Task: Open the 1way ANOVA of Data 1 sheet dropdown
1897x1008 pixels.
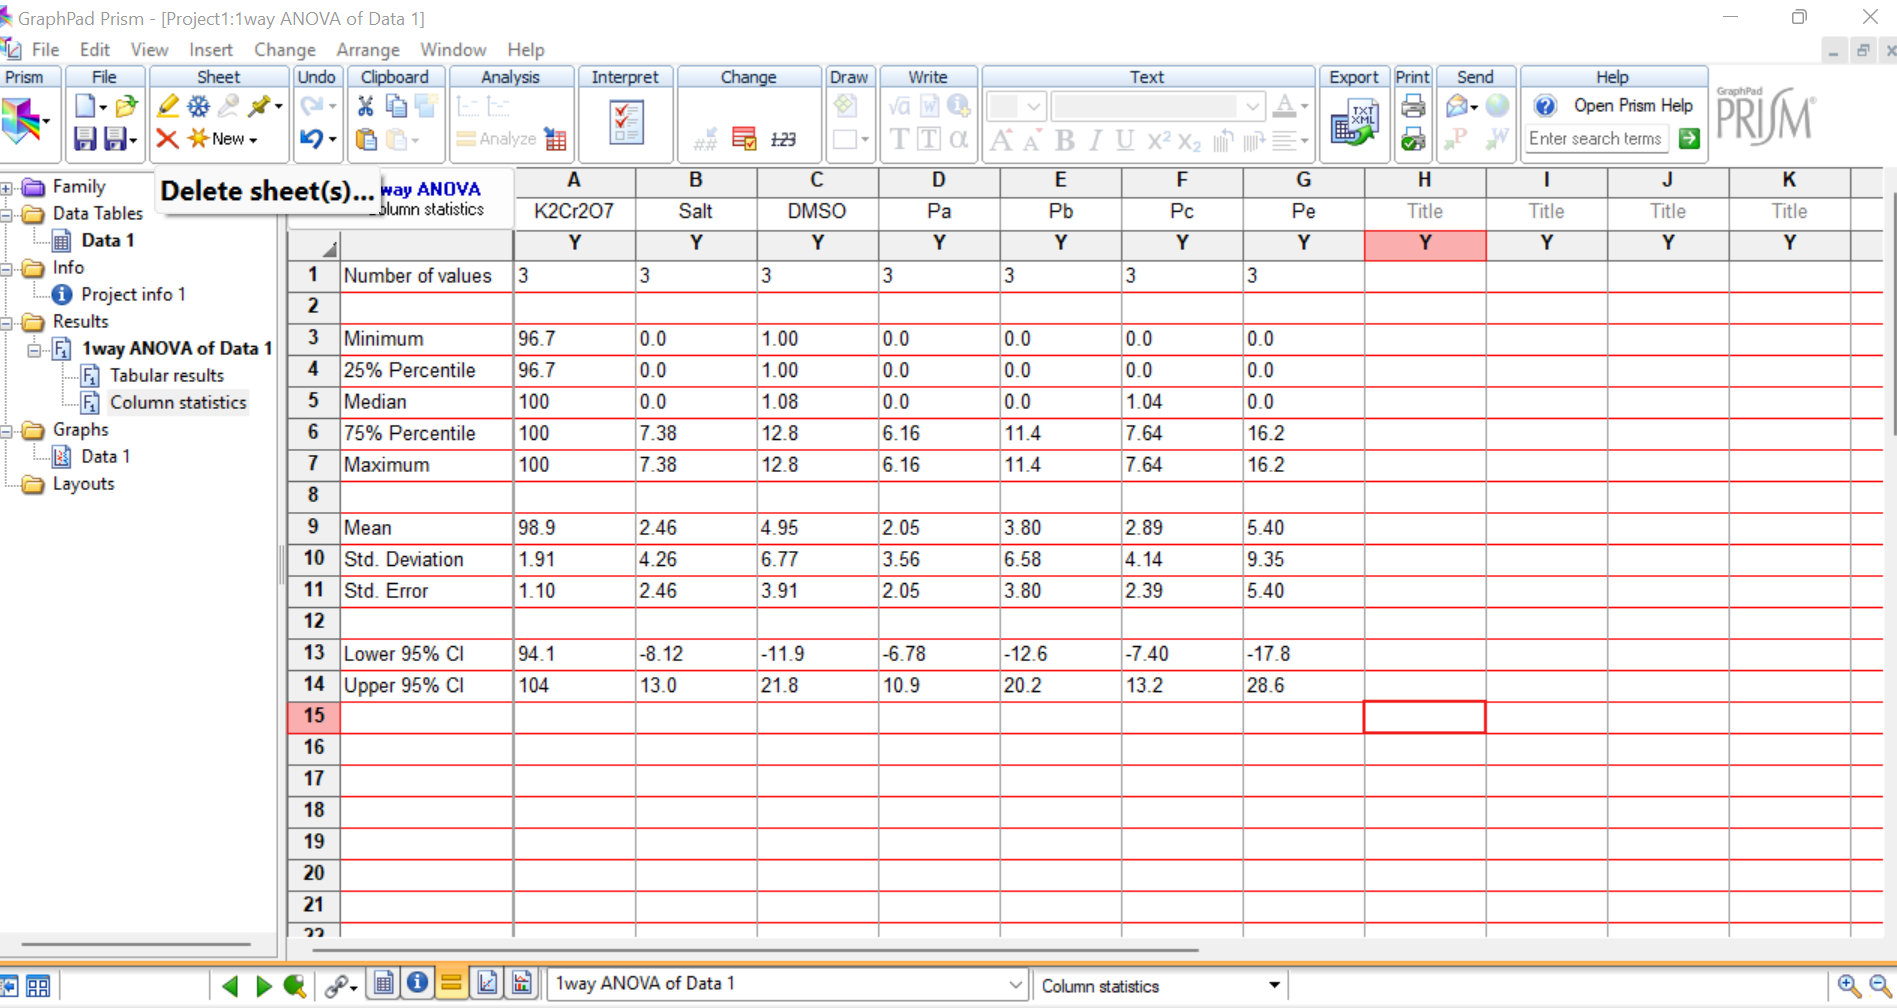Action: (1014, 985)
